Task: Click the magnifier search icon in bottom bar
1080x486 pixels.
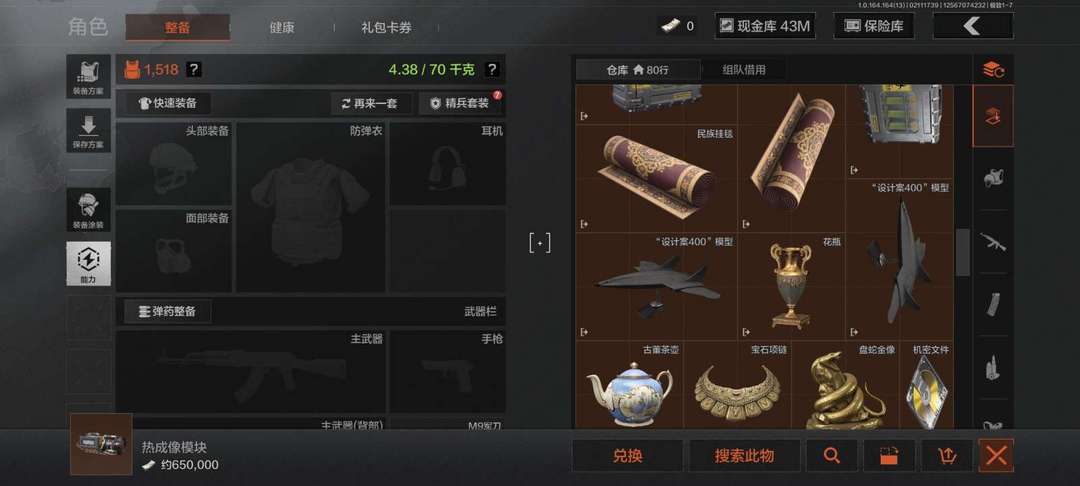Action: pos(832,455)
